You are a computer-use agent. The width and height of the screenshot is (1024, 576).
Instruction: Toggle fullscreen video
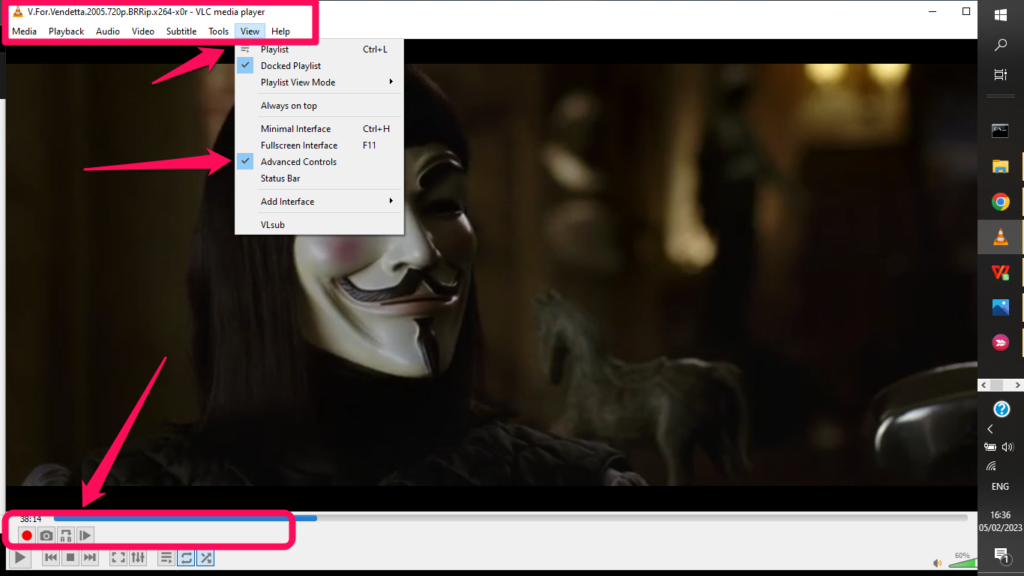118,558
